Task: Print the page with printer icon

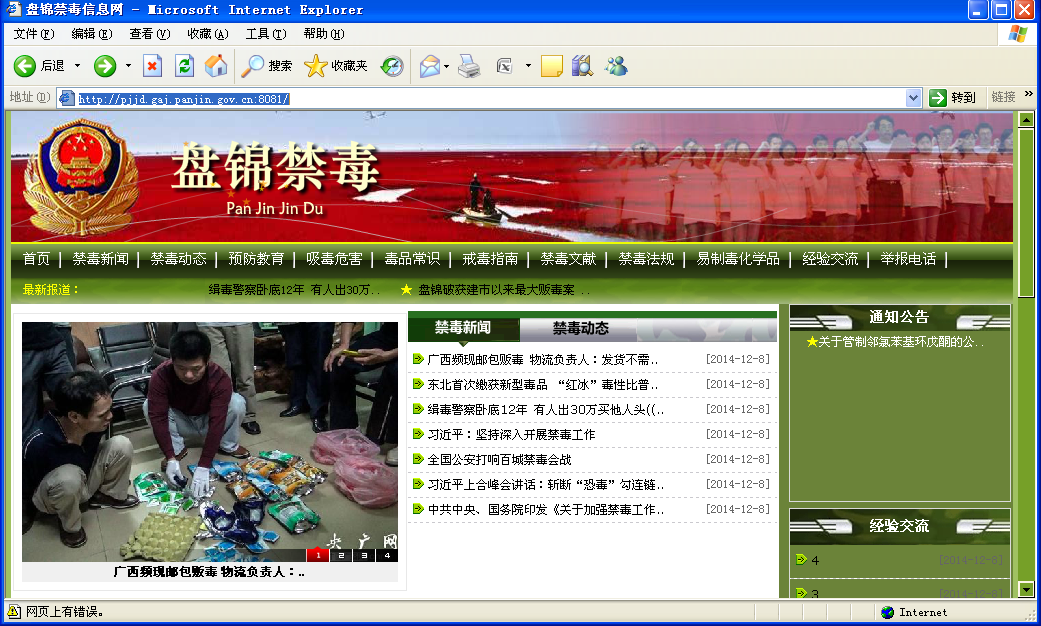Action: point(469,66)
